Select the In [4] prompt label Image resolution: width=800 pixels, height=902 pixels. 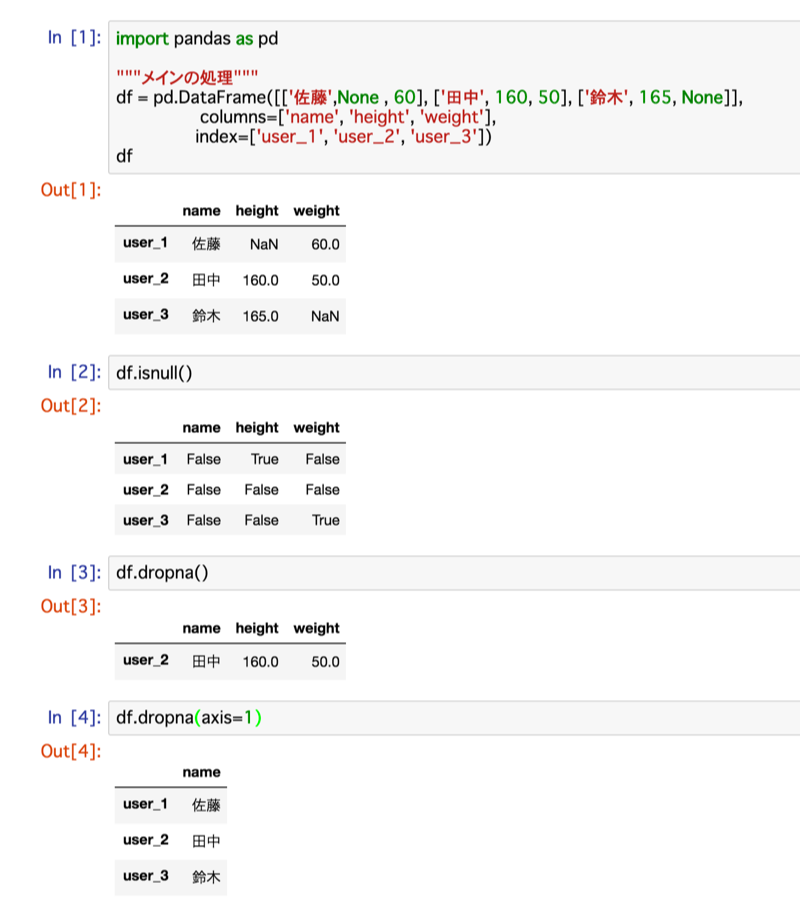74,717
